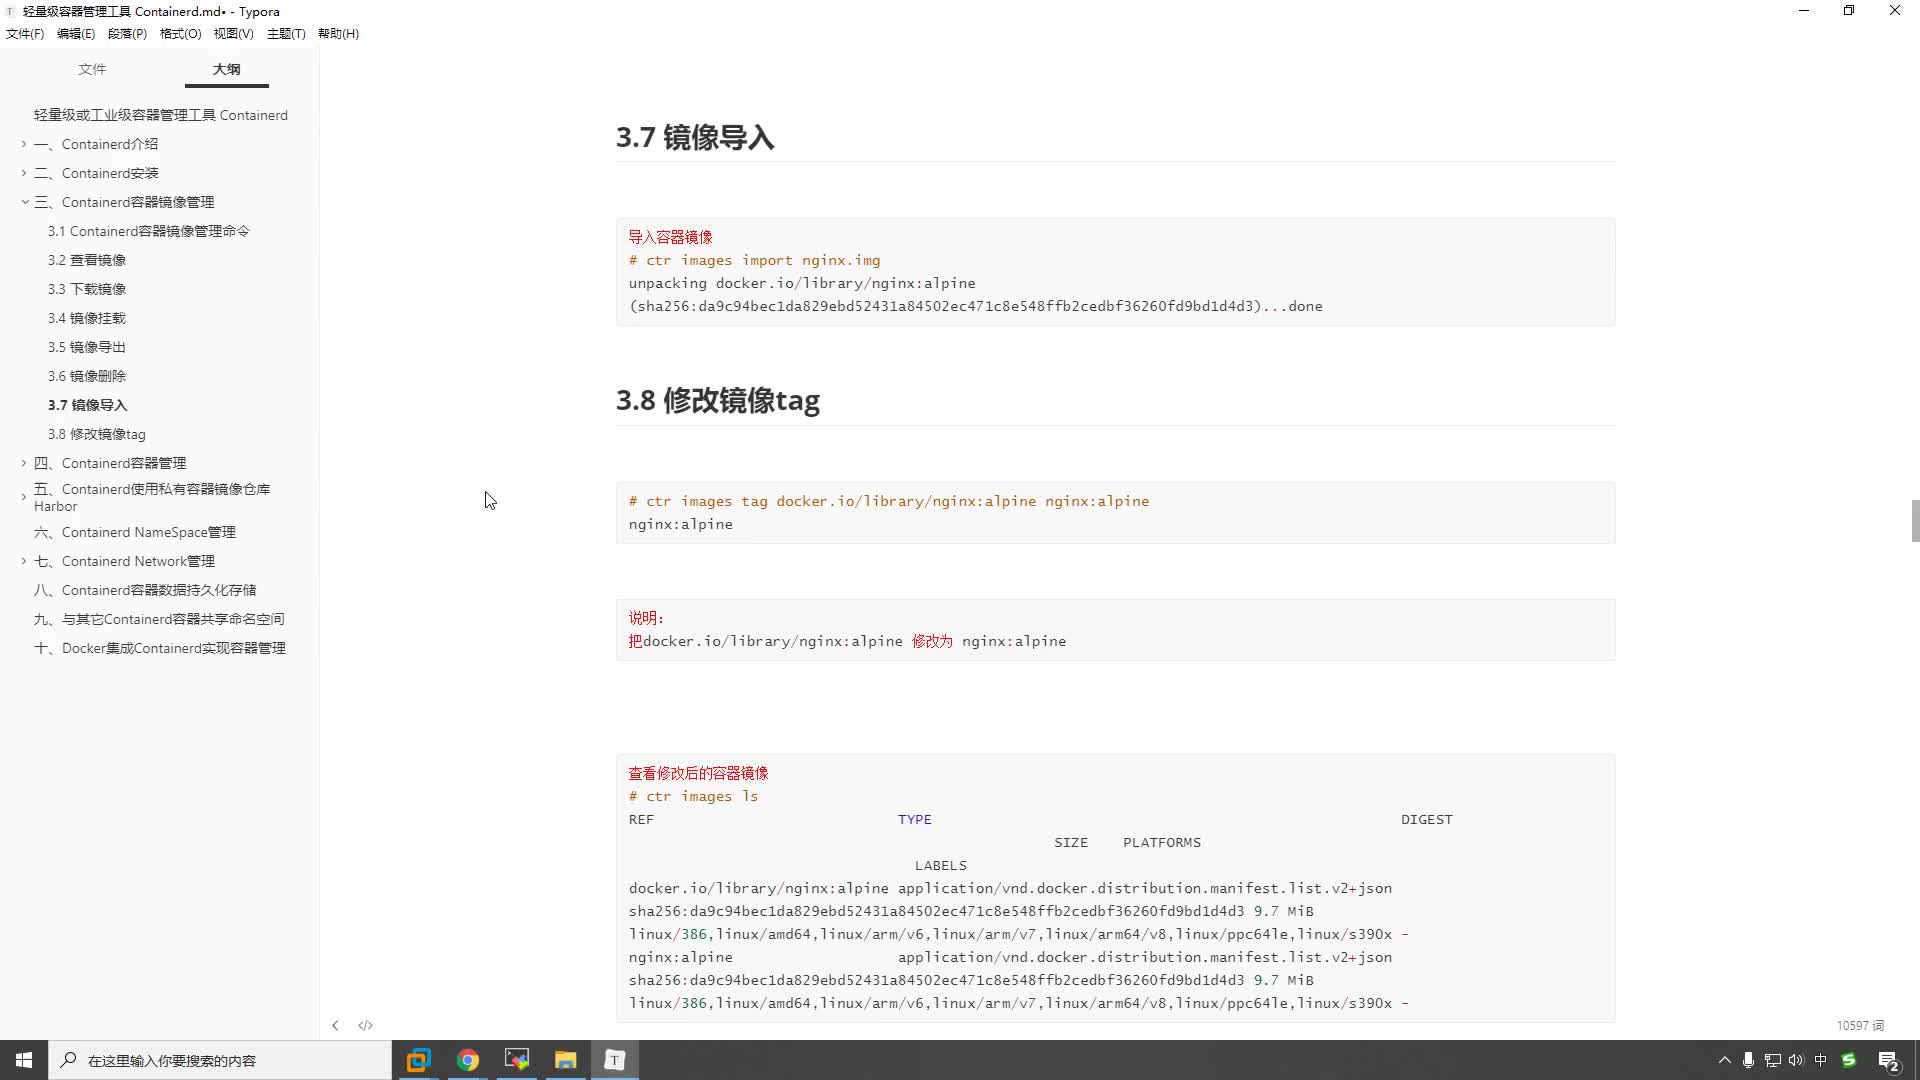Click the 10597 词 word count

click(1860, 1026)
